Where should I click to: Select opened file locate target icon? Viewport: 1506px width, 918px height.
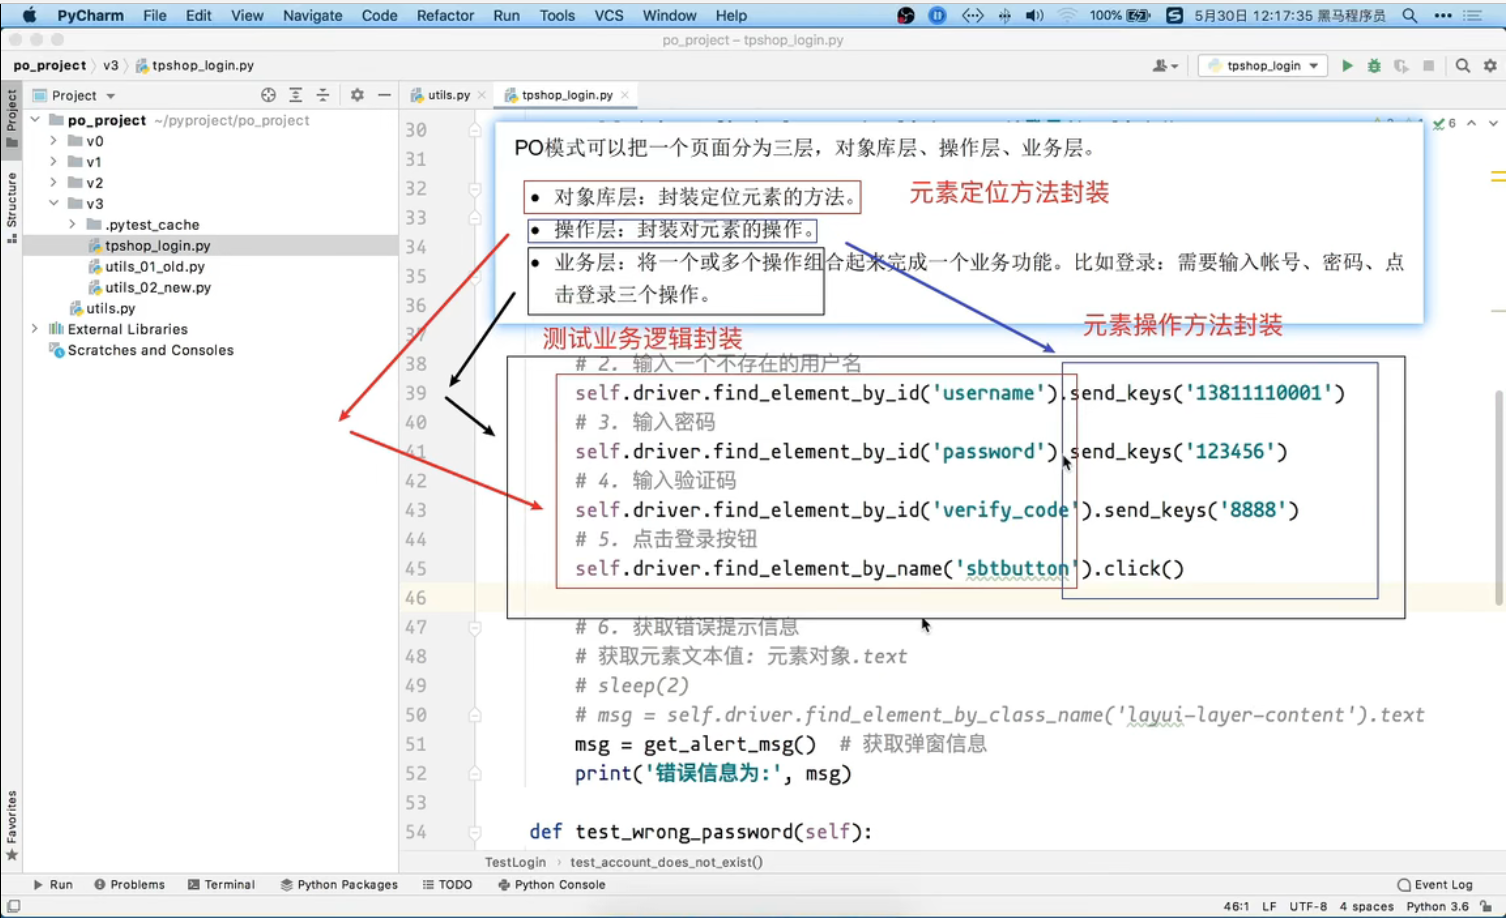pos(268,95)
